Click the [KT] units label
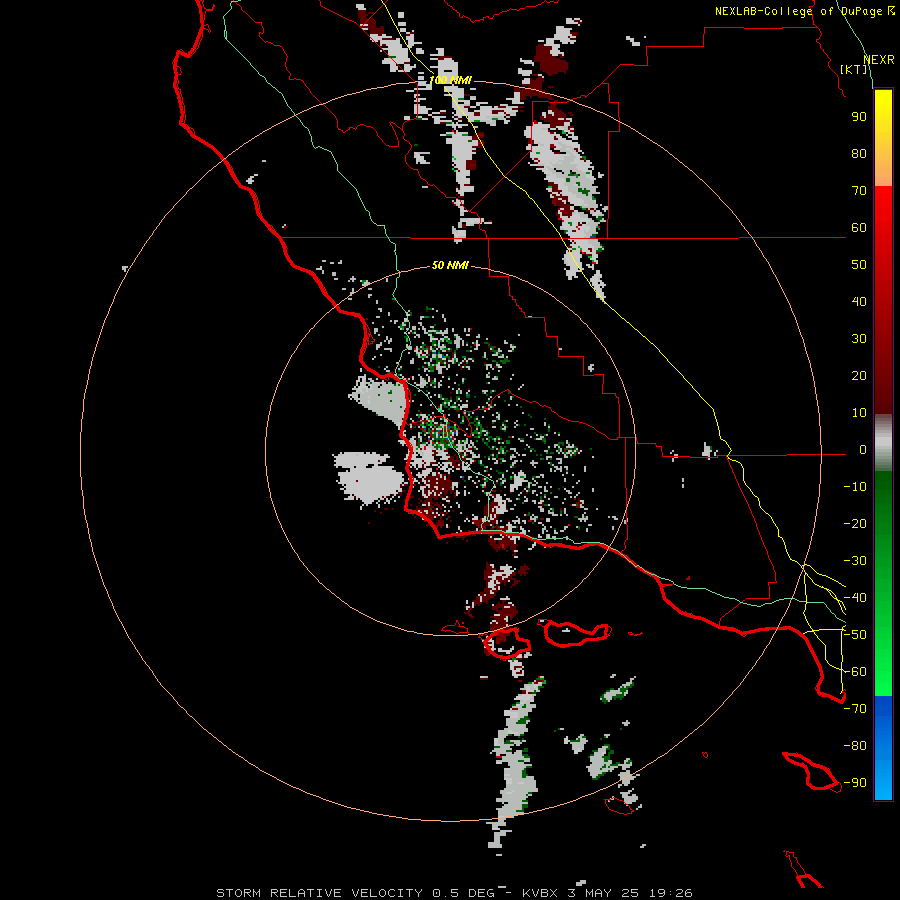The height and width of the screenshot is (900, 900). coord(854,69)
